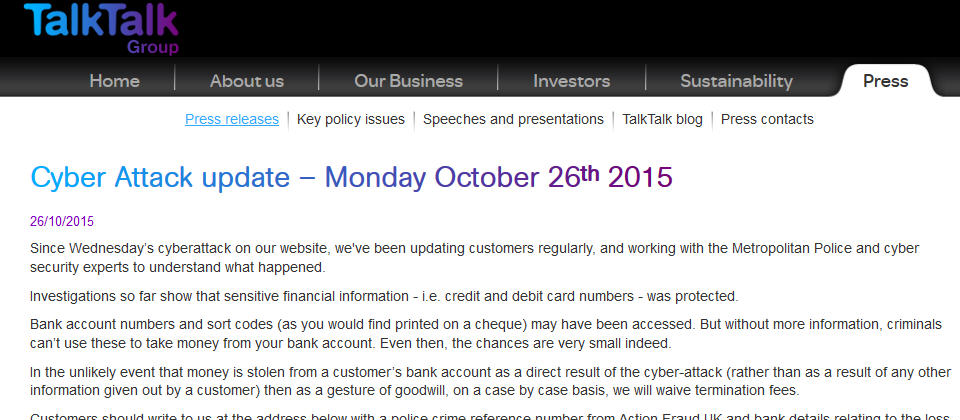Visit the TalkTalk blog link
This screenshot has height=420, width=960.
[x=662, y=119]
